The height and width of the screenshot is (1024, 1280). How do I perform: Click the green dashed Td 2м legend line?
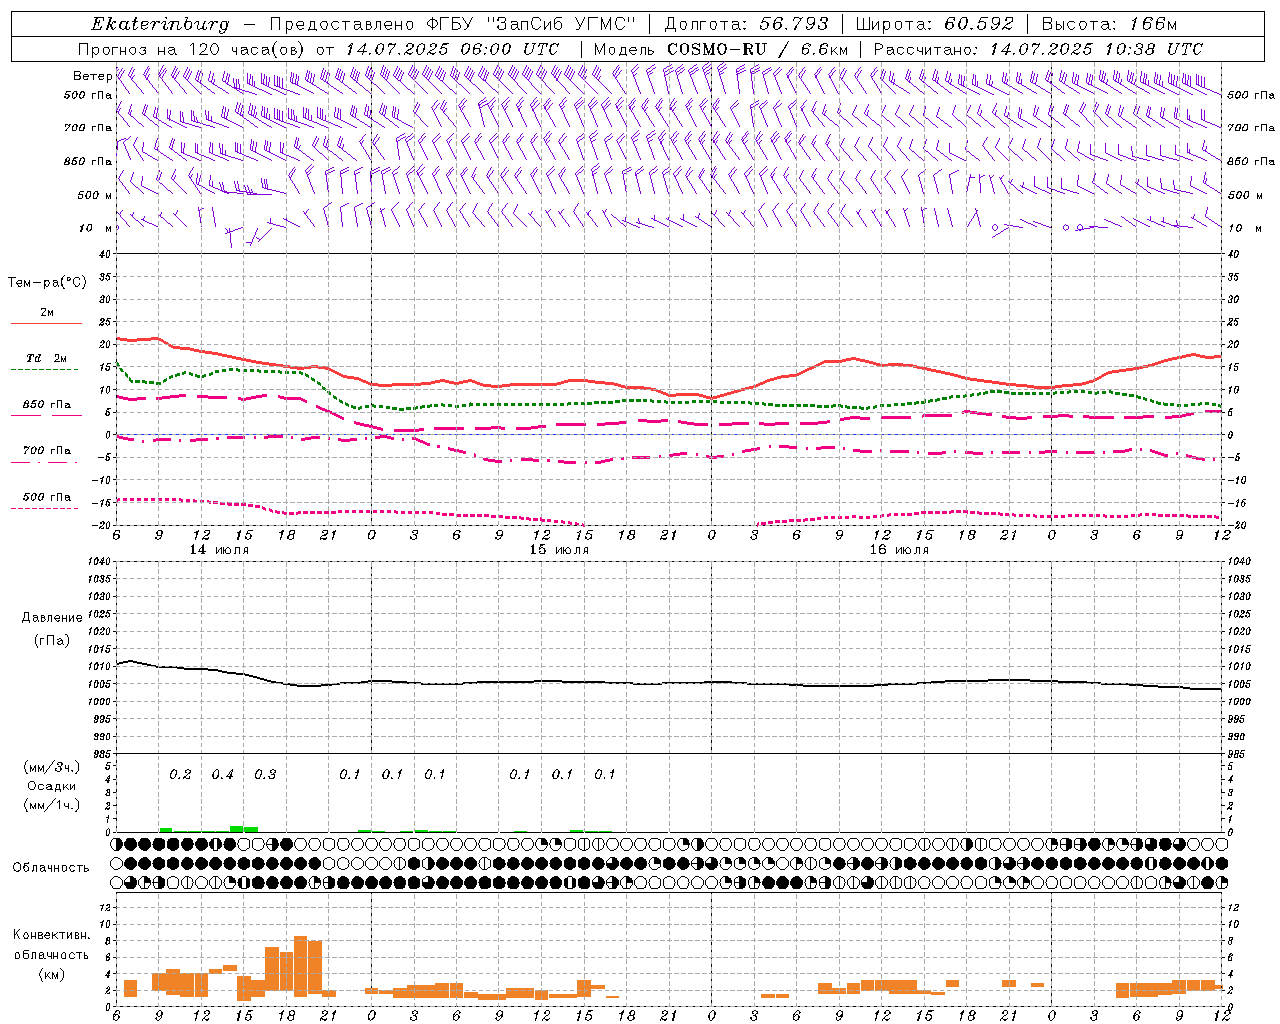tap(44, 369)
